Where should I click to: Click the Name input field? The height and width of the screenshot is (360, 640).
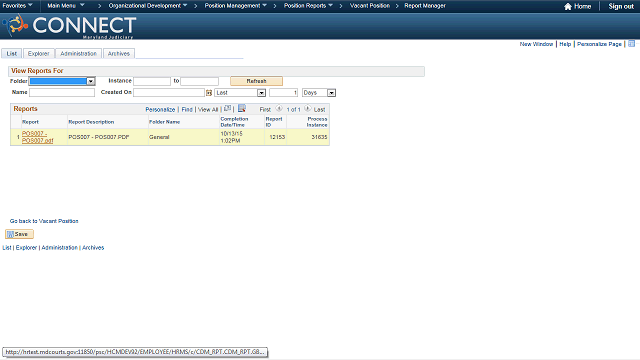pyautogui.click(x=62, y=93)
